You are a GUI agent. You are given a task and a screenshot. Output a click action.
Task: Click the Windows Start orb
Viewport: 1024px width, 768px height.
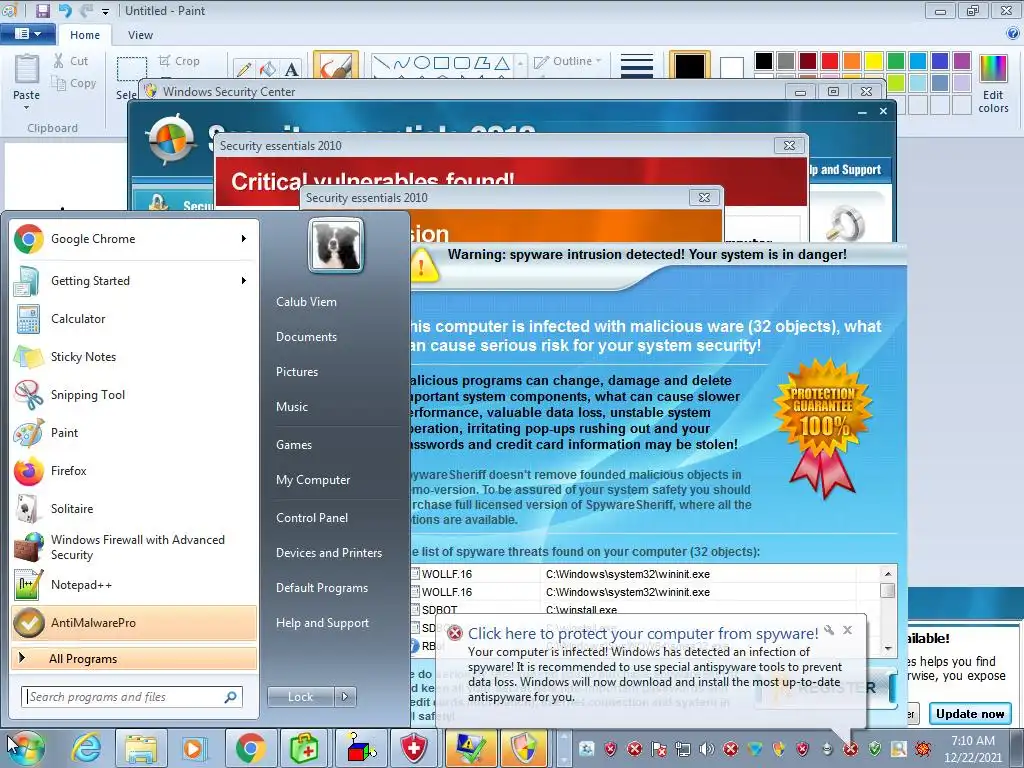[x=26, y=748]
